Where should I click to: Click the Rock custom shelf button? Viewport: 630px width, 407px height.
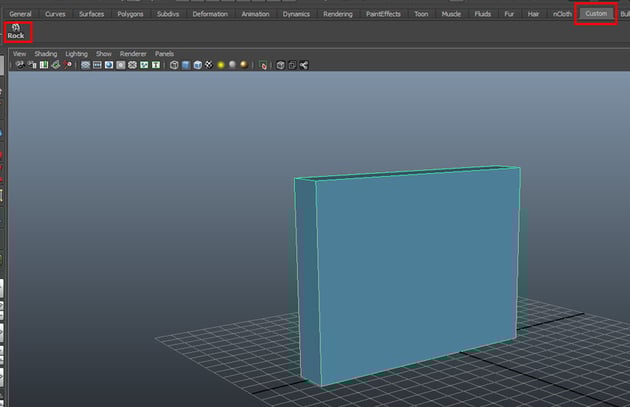click(16, 31)
